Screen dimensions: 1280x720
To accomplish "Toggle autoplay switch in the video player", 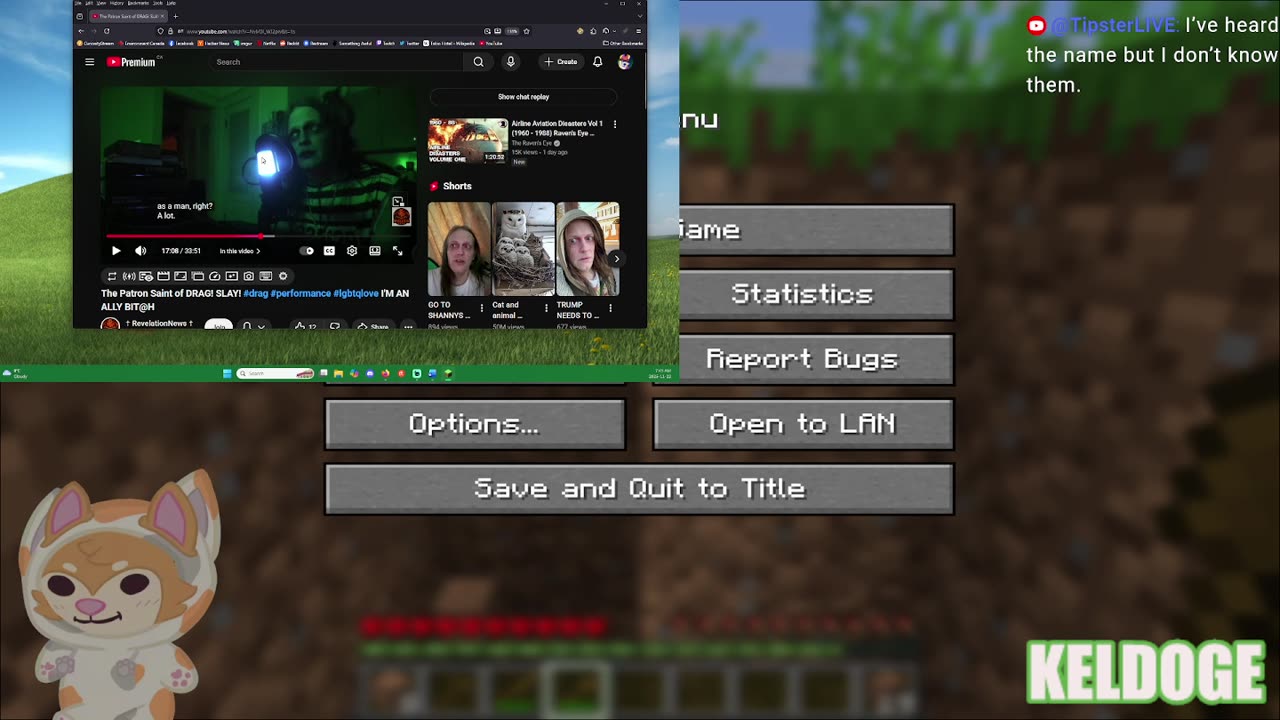I will [307, 251].
